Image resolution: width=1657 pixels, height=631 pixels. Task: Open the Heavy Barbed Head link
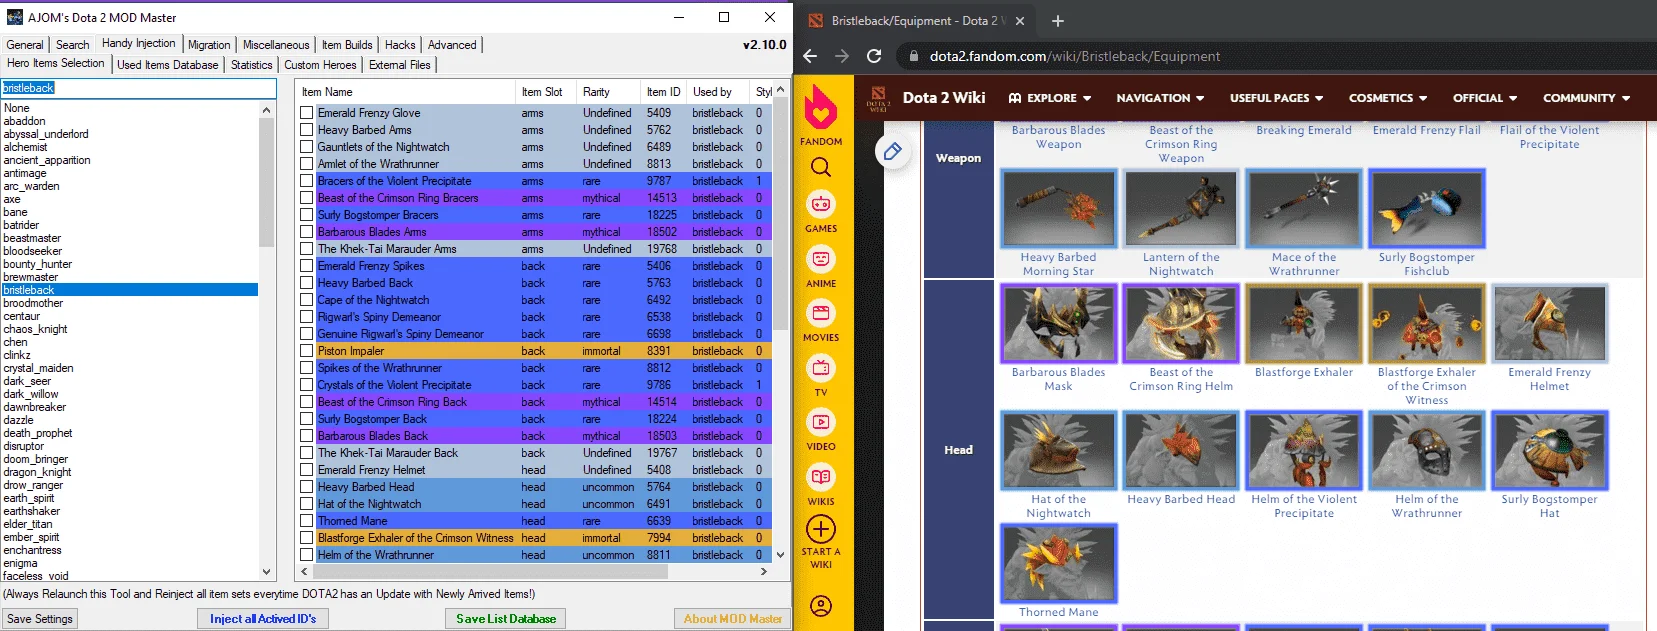(x=1181, y=499)
